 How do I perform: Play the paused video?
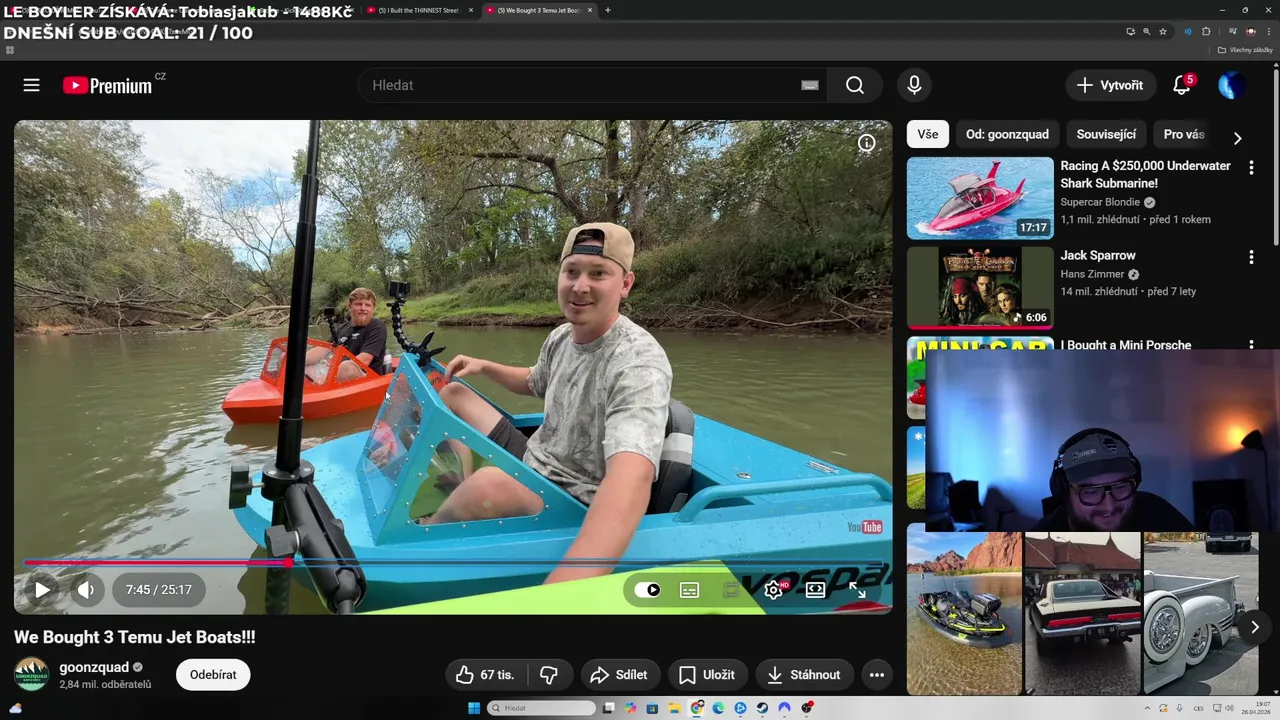tap(42, 590)
